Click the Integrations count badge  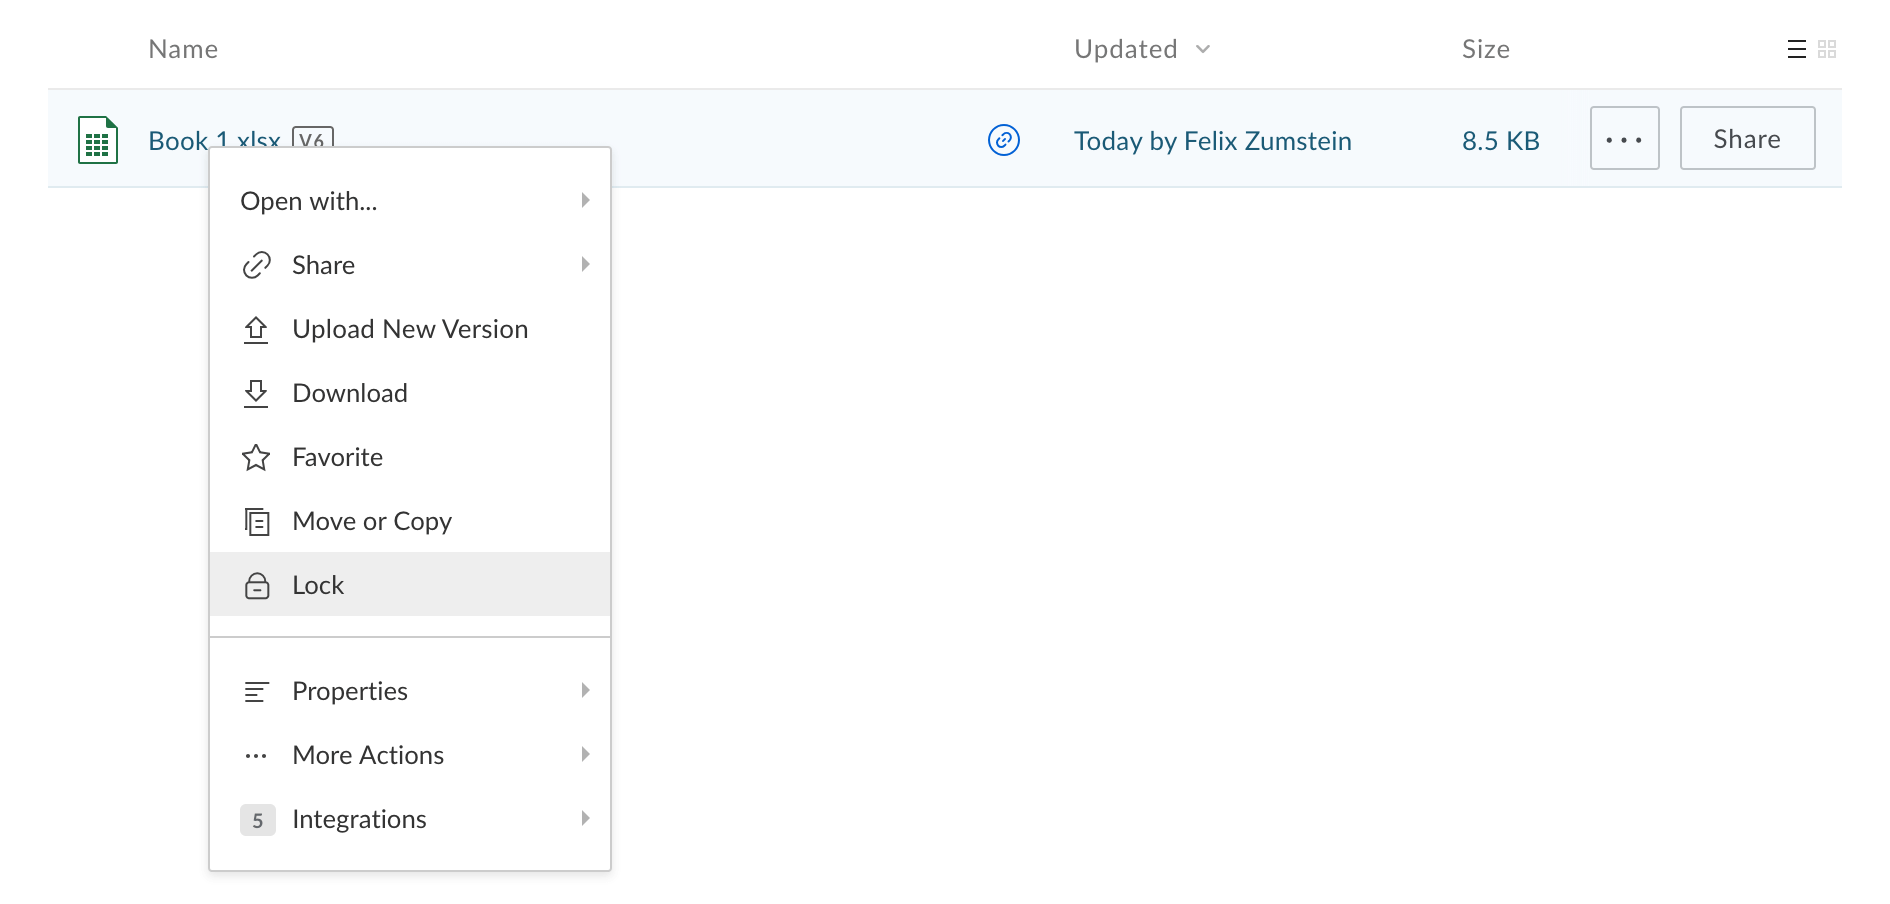click(257, 820)
